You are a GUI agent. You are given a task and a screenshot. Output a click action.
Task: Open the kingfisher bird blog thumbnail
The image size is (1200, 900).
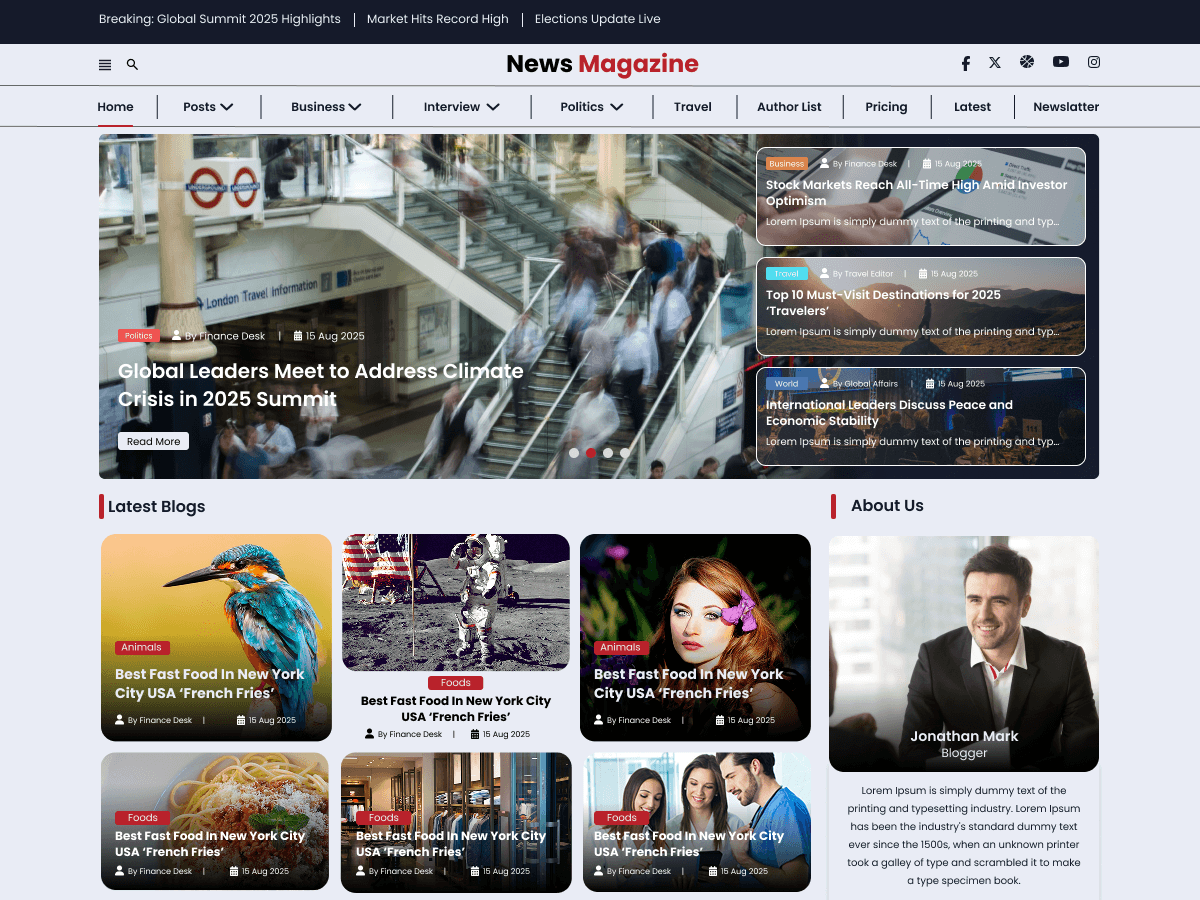tap(216, 637)
